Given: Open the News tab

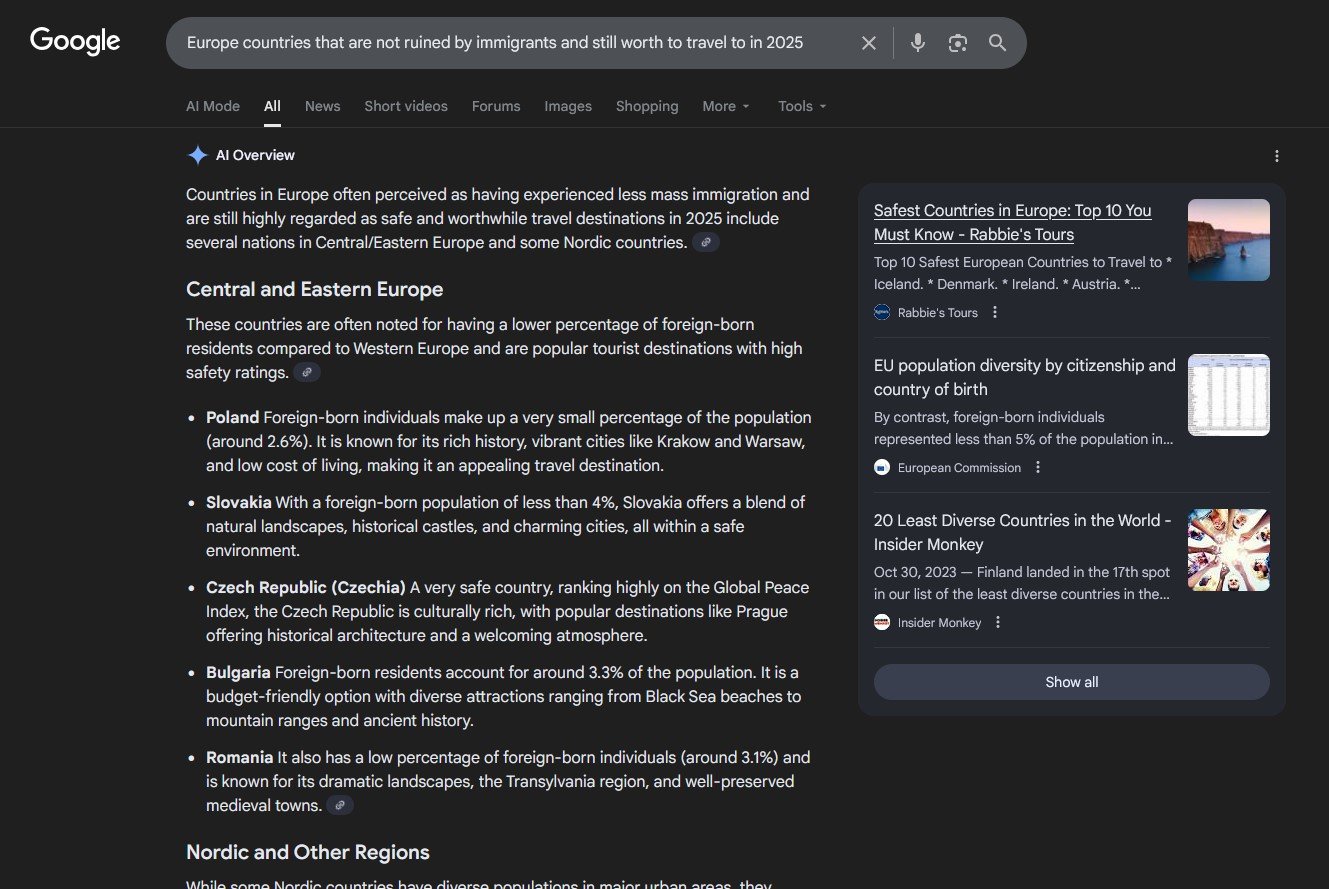Looking at the screenshot, I should pos(322,106).
